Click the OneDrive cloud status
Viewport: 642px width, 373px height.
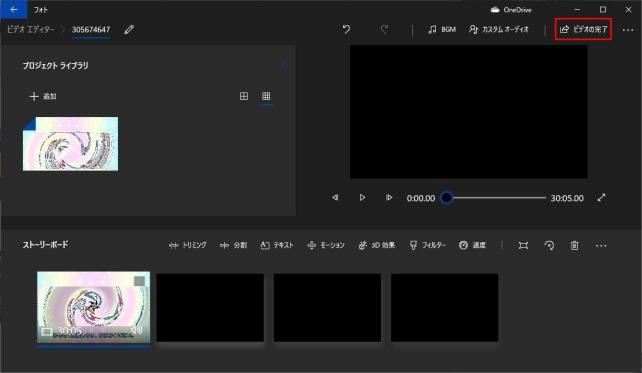[x=511, y=10]
